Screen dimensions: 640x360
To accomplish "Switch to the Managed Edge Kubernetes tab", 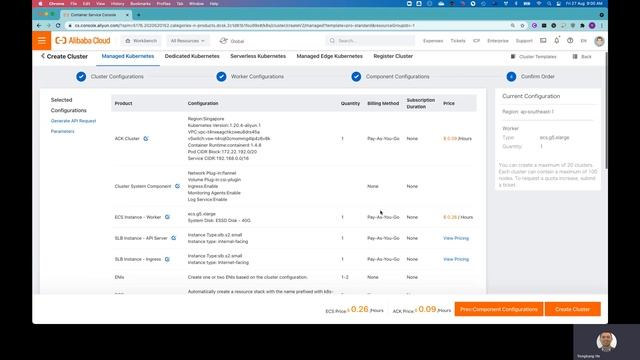I will pyautogui.click(x=329, y=56).
